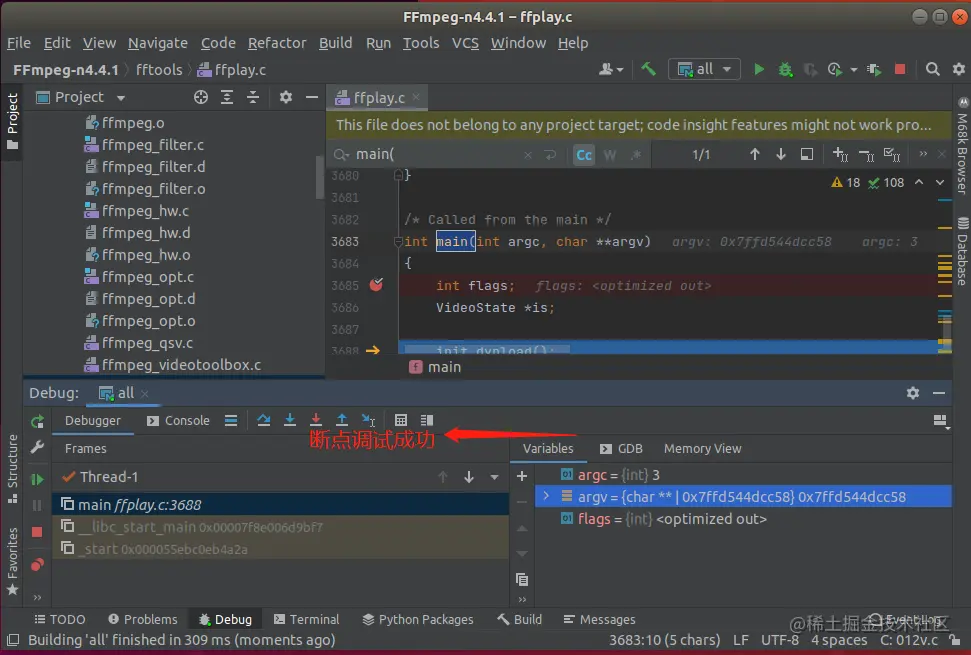This screenshot has height=655, width=971.
Task: Open IDE settings gear in top toolbar
Action: point(959,69)
